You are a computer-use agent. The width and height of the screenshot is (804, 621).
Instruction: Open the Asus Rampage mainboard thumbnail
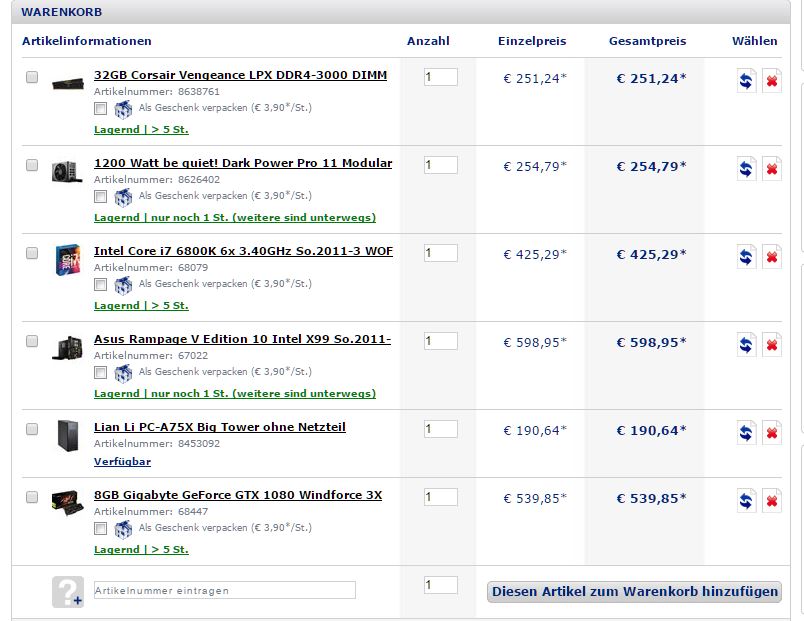tap(67, 348)
